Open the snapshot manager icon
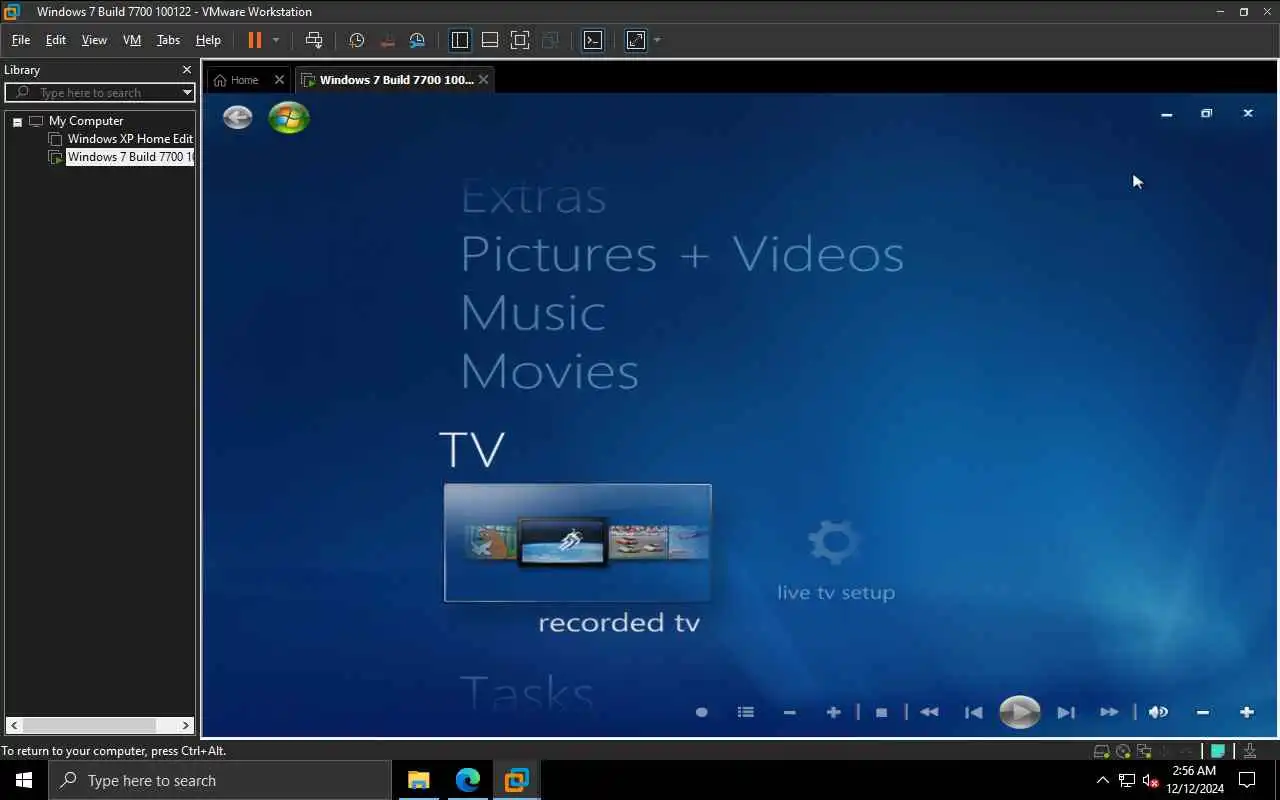Image resolution: width=1280 pixels, height=800 pixels. click(417, 40)
